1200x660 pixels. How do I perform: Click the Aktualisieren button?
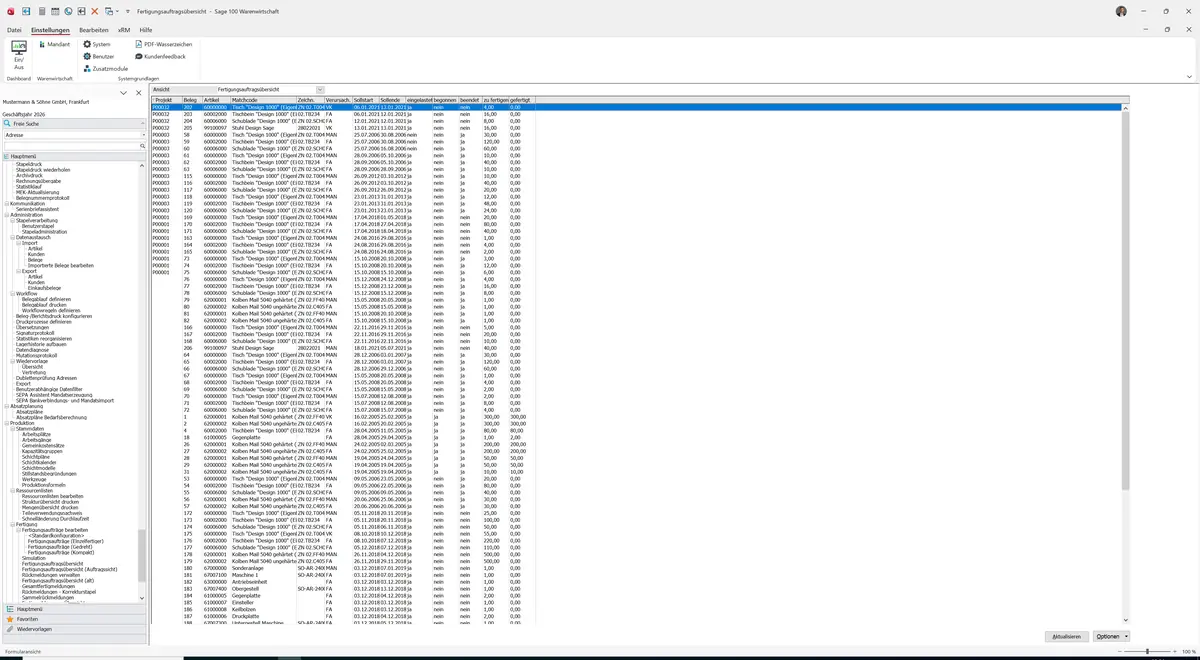click(x=1066, y=636)
